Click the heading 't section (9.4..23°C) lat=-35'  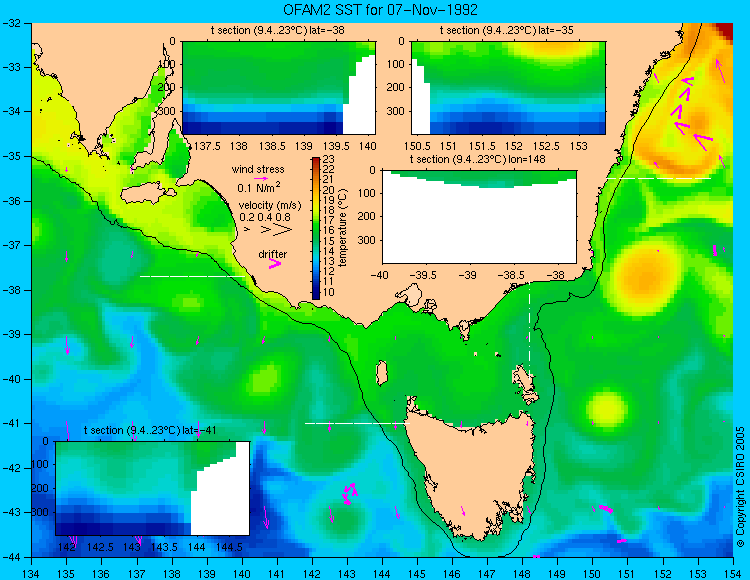(507, 31)
